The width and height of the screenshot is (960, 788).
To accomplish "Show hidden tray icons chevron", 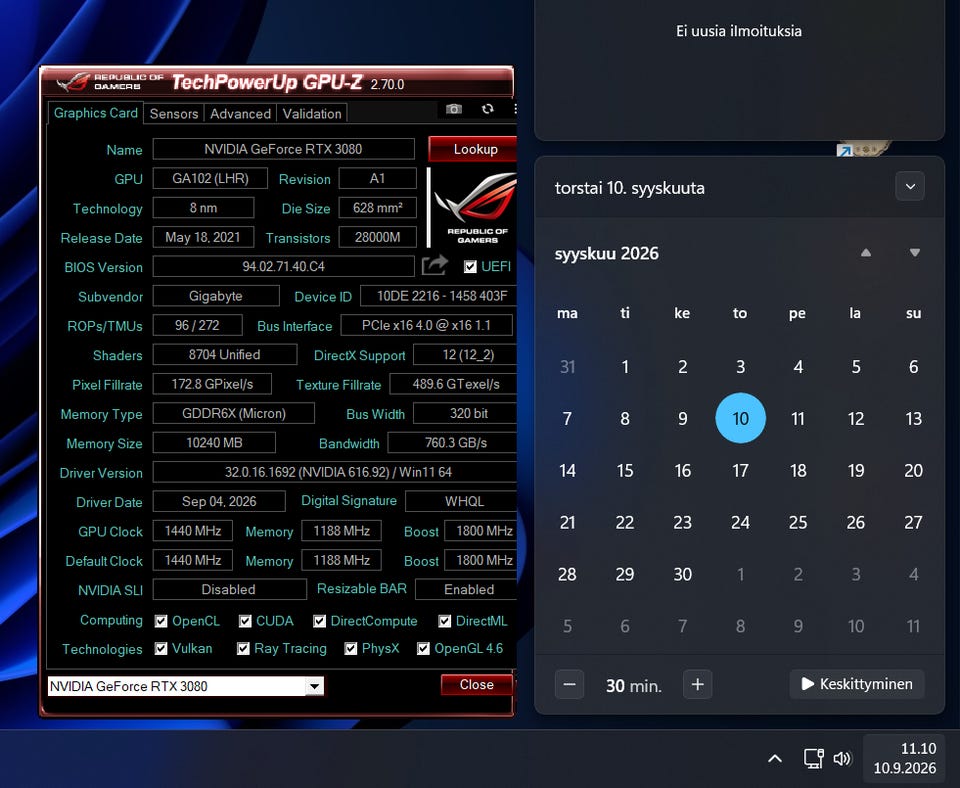I will point(774,759).
